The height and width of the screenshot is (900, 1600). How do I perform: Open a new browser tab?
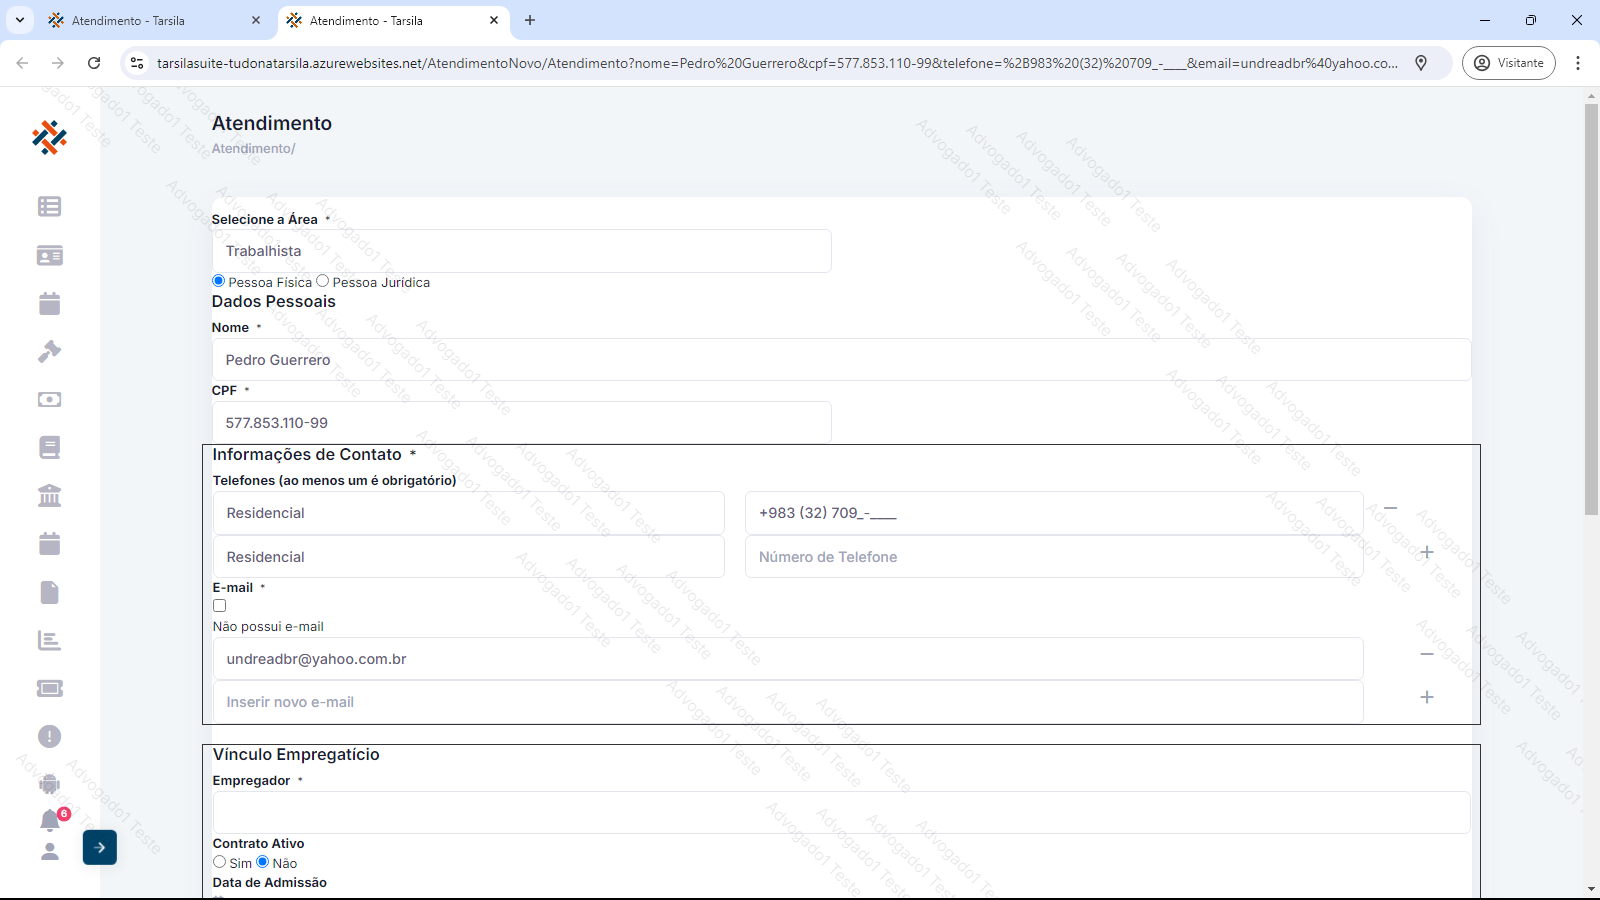pyautogui.click(x=530, y=20)
